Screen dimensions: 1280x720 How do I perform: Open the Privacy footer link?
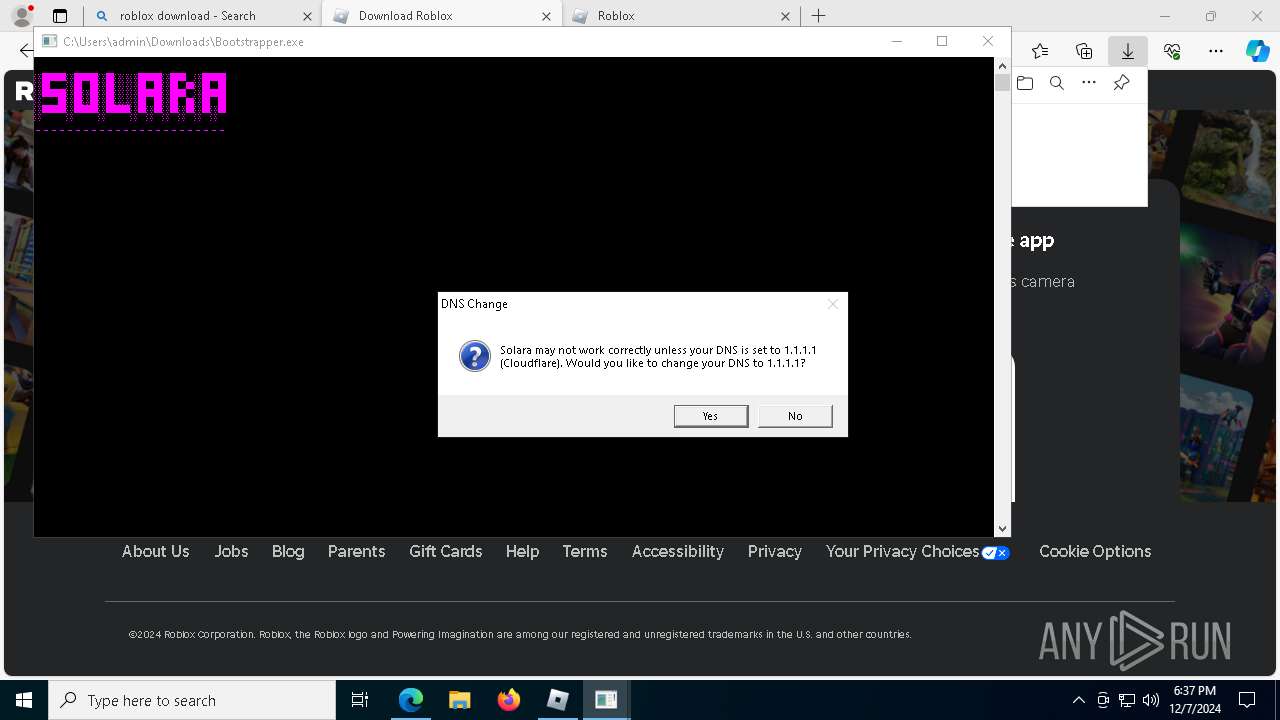tap(775, 552)
